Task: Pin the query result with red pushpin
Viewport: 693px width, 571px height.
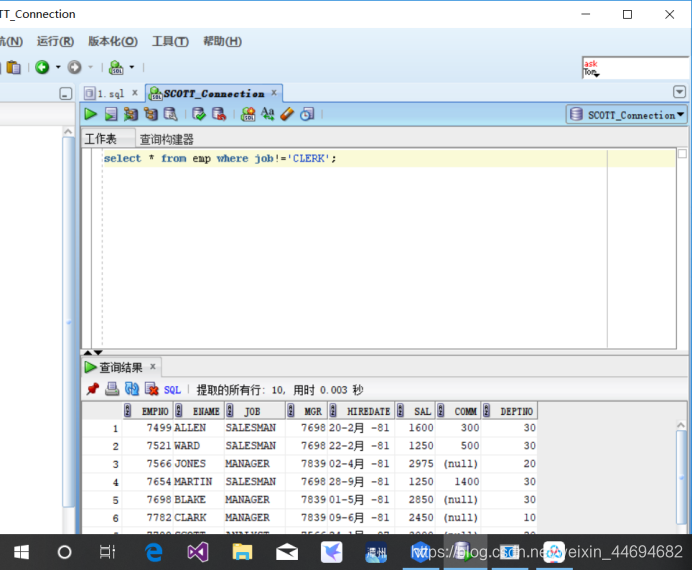Action: tap(93, 389)
